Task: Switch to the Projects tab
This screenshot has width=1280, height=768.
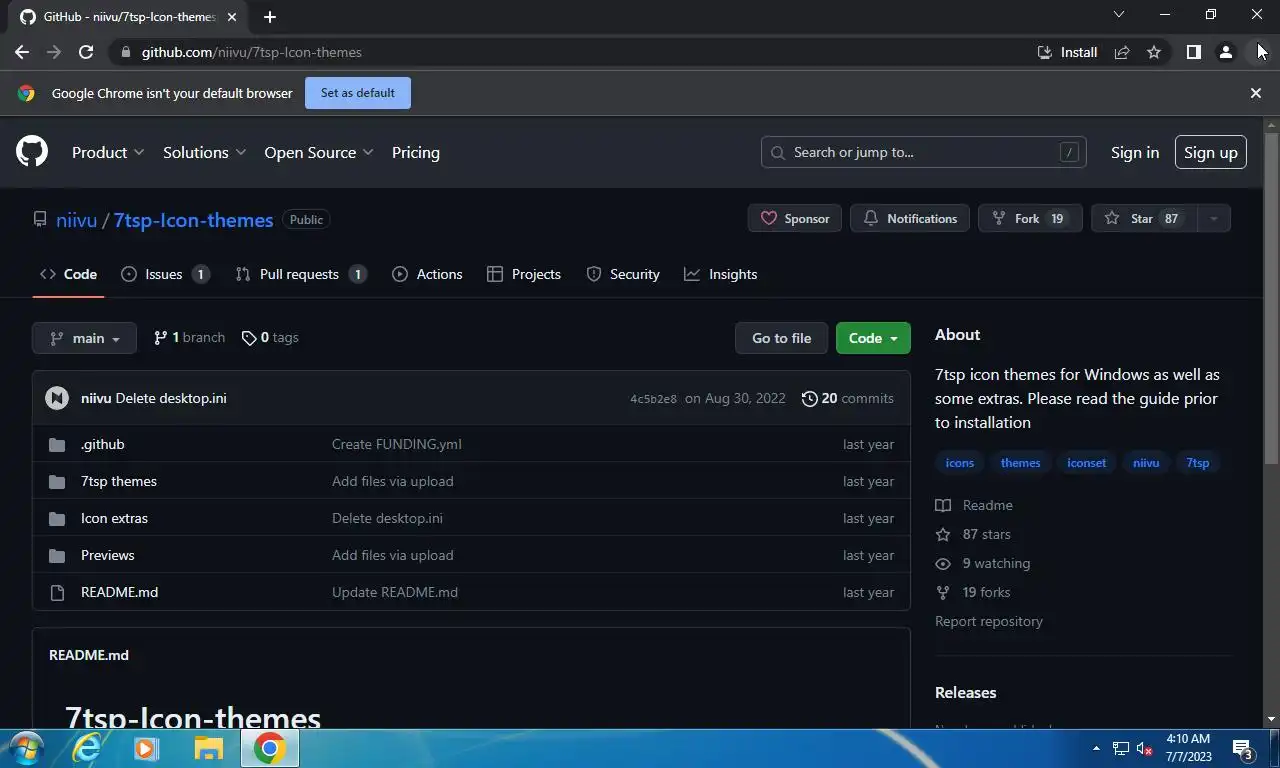Action: (x=523, y=274)
